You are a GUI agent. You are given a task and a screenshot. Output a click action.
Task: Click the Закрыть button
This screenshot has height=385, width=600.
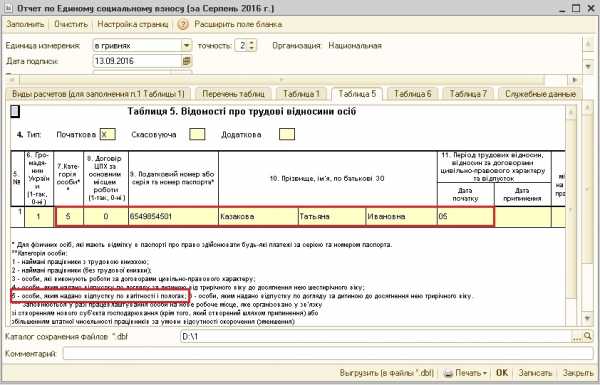click(577, 373)
